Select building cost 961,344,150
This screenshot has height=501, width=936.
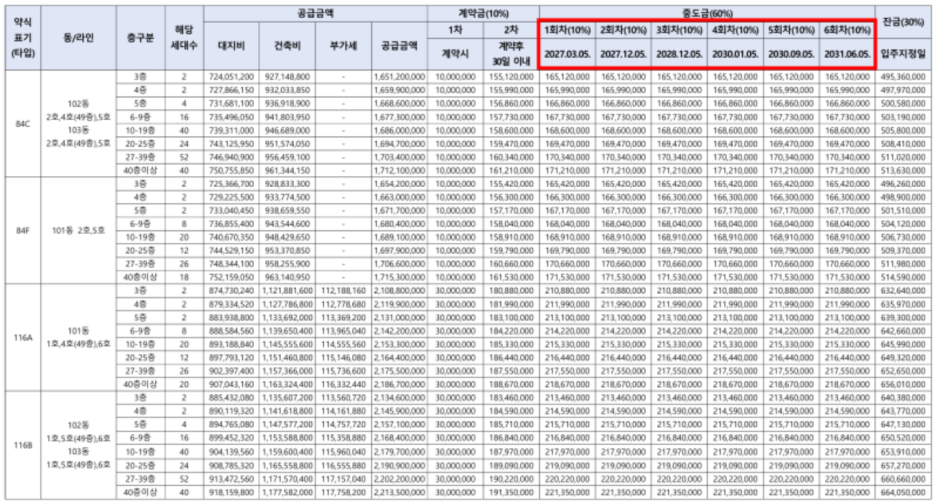[x=287, y=170]
